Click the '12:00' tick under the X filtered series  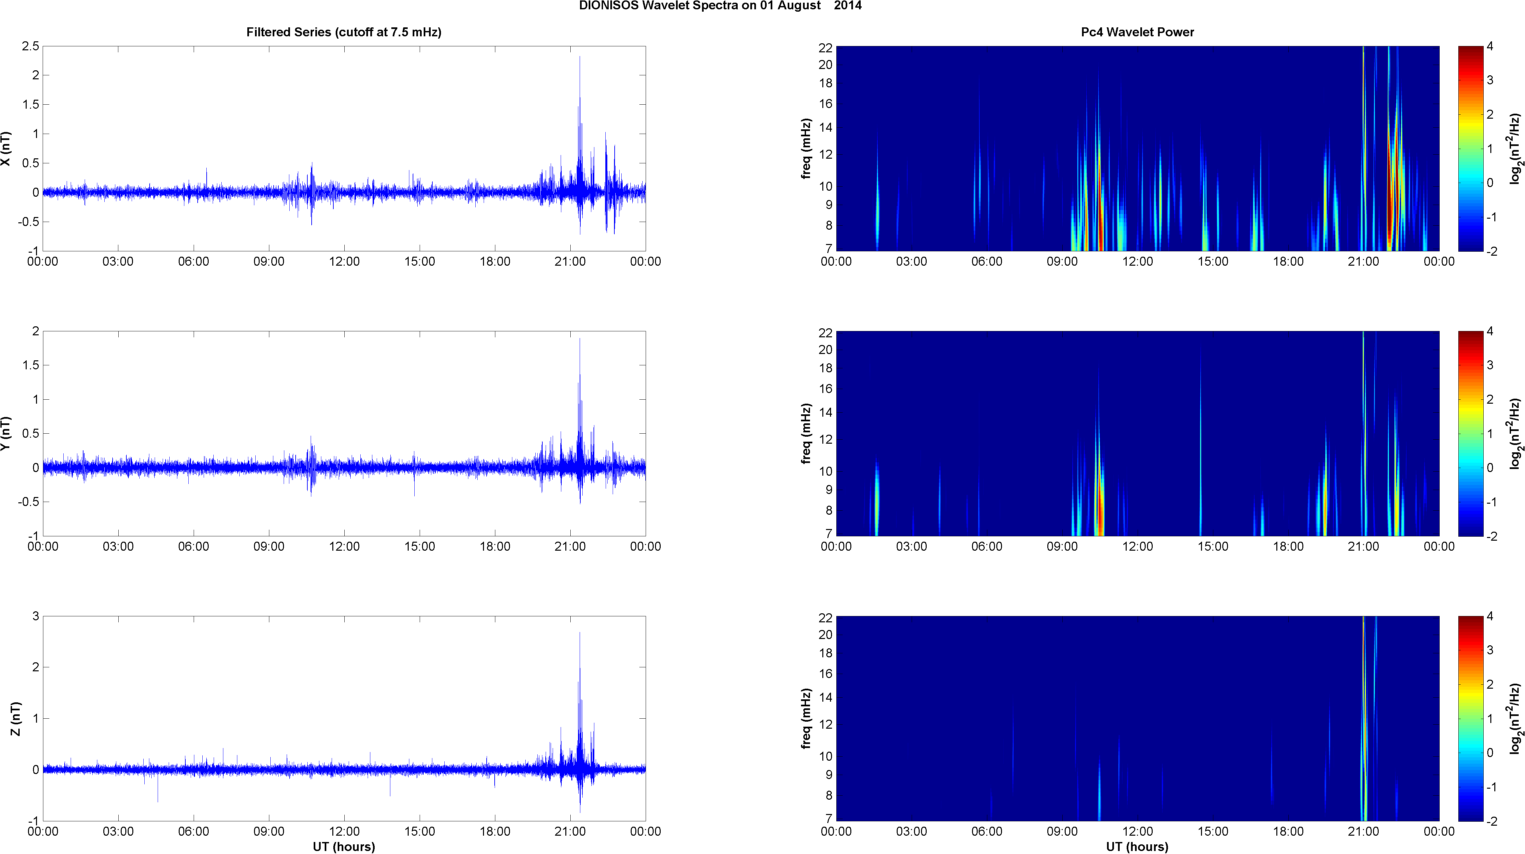point(344,262)
